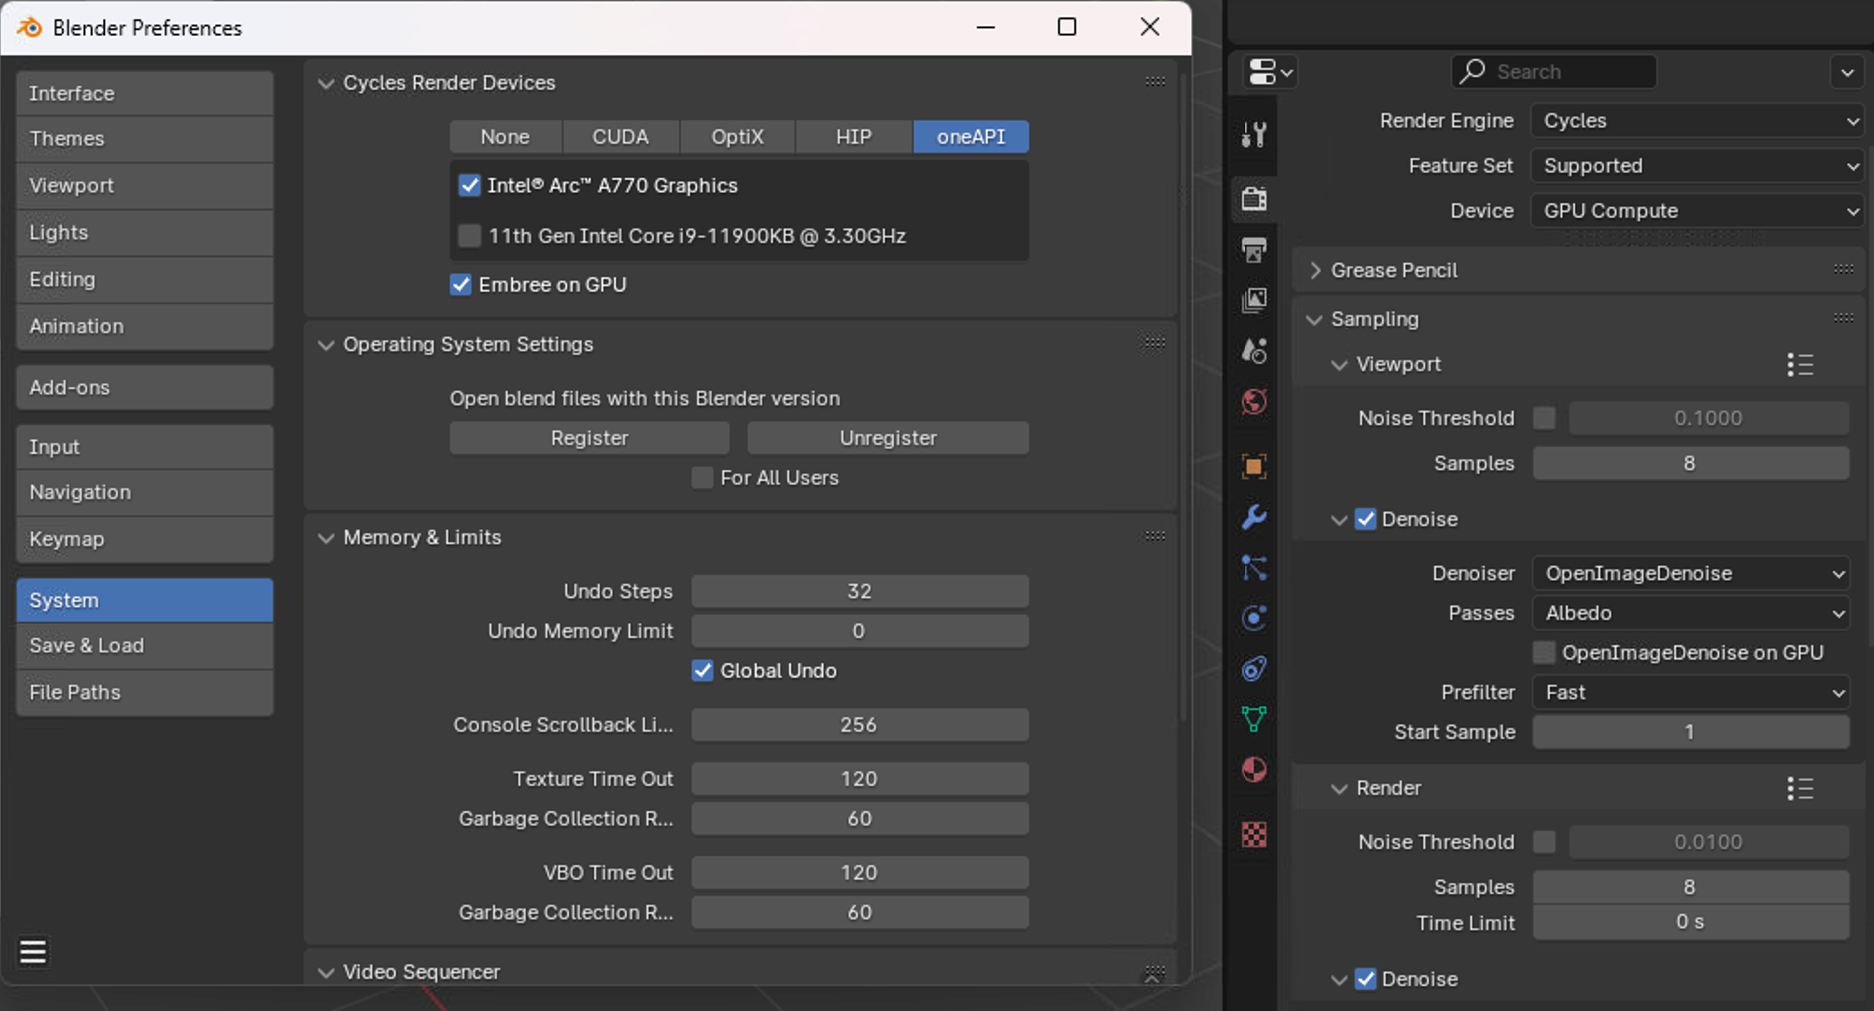
Task: Select the None device tab
Action: (x=505, y=137)
